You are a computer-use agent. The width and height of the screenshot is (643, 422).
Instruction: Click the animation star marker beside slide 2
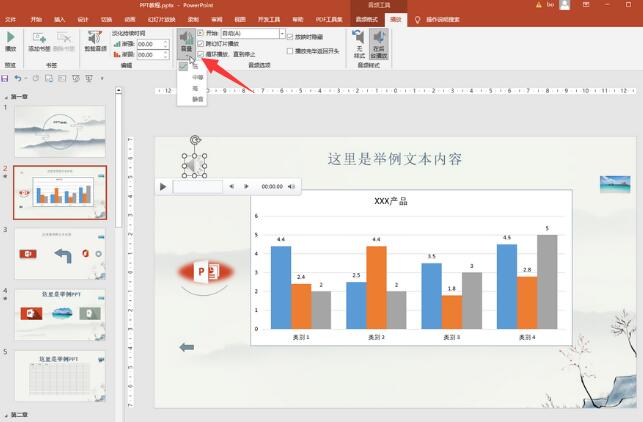tap(5, 176)
